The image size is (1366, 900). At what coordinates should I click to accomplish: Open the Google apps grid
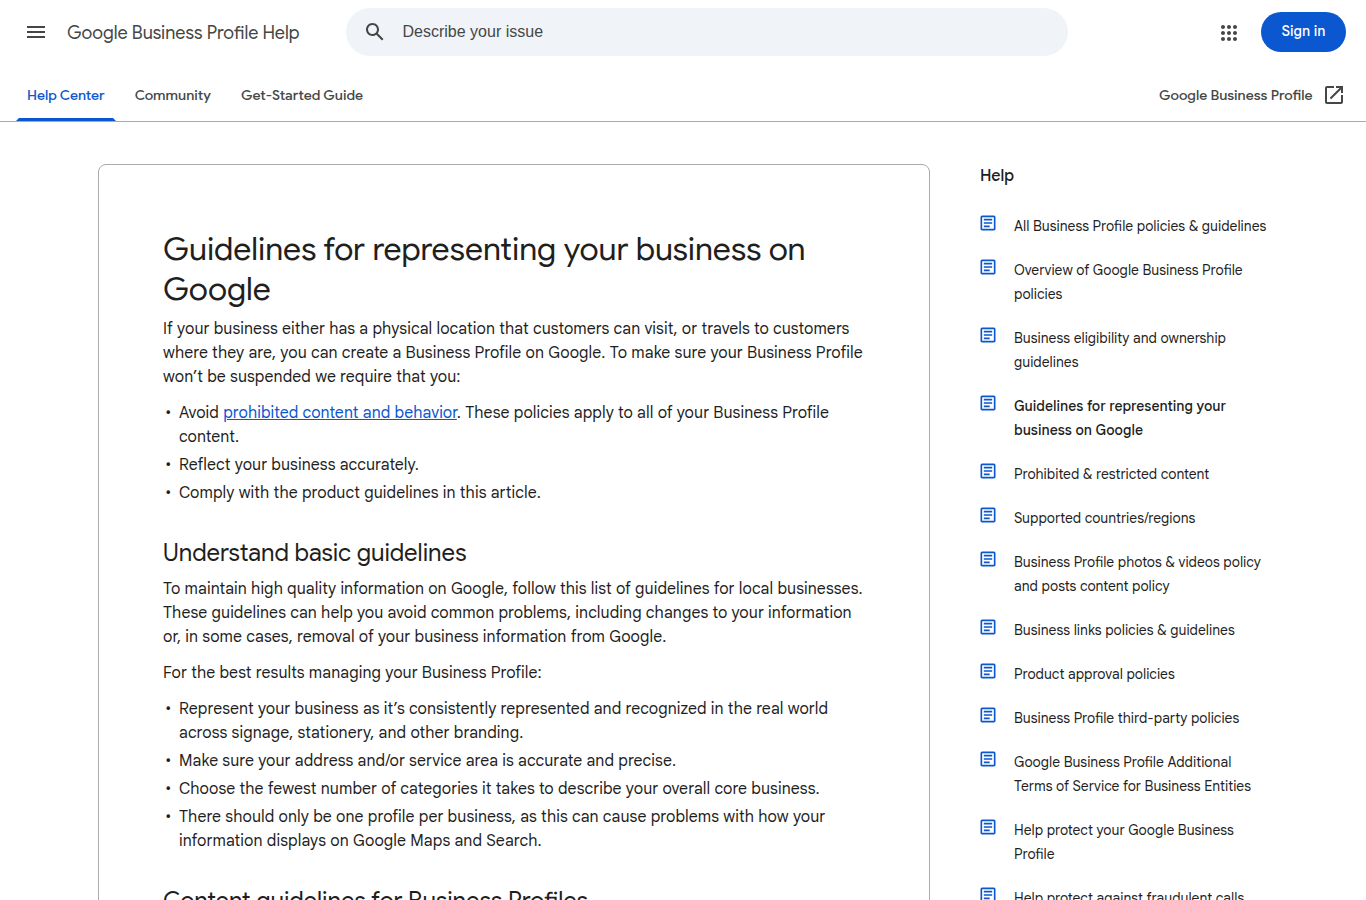click(1229, 33)
